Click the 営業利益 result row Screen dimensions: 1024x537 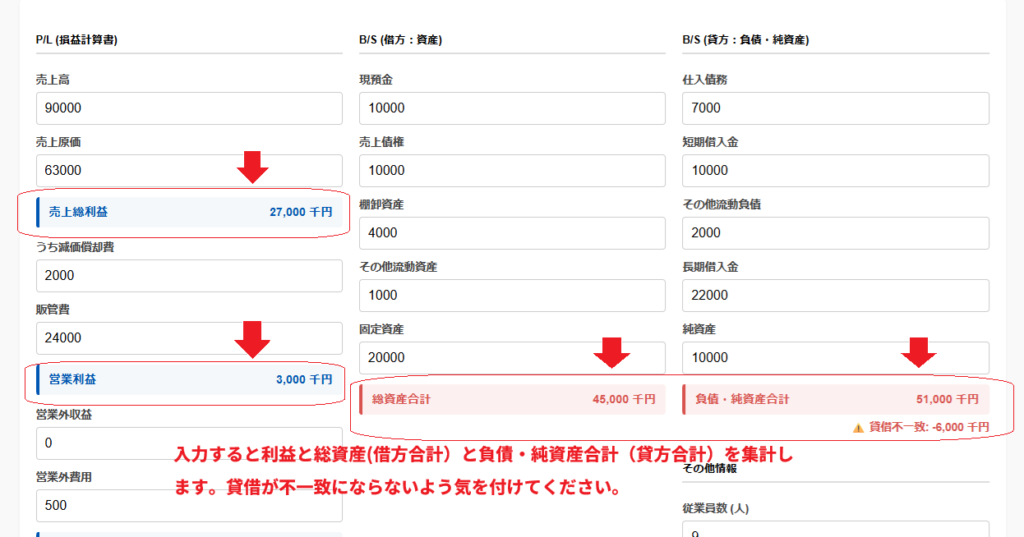pyautogui.click(x=188, y=380)
